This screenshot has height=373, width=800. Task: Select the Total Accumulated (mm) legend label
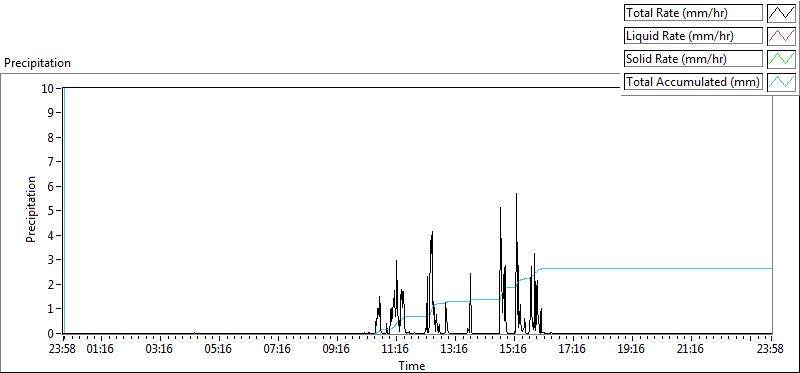click(692, 82)
